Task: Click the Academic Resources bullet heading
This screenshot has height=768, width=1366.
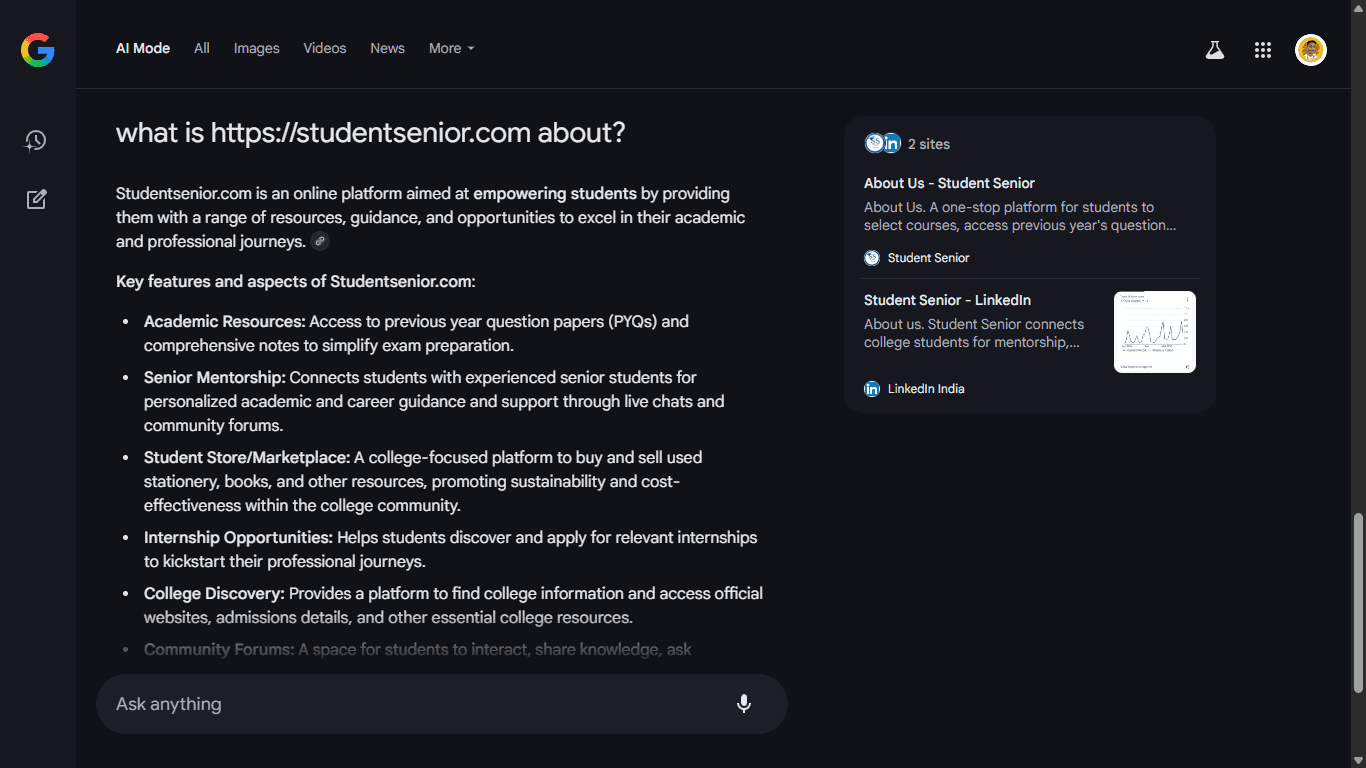Action: coord(225,322)
